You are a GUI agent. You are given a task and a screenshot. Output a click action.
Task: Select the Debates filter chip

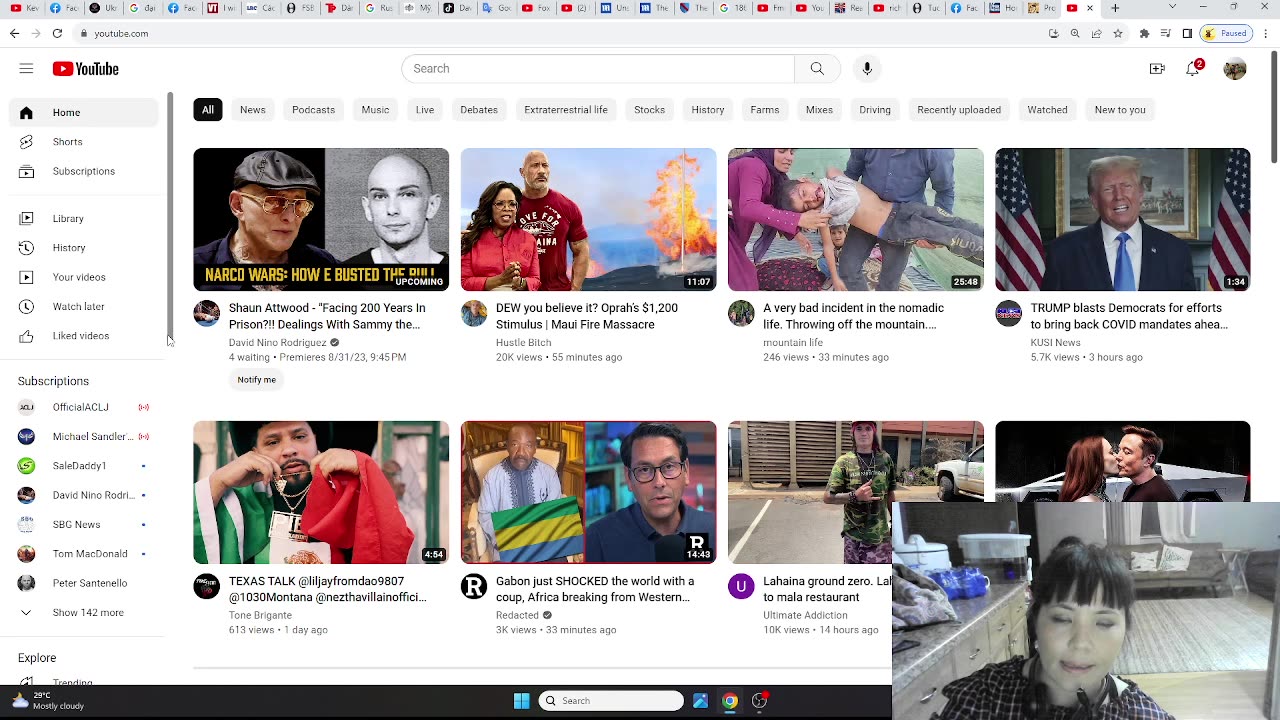pos(479,110)
